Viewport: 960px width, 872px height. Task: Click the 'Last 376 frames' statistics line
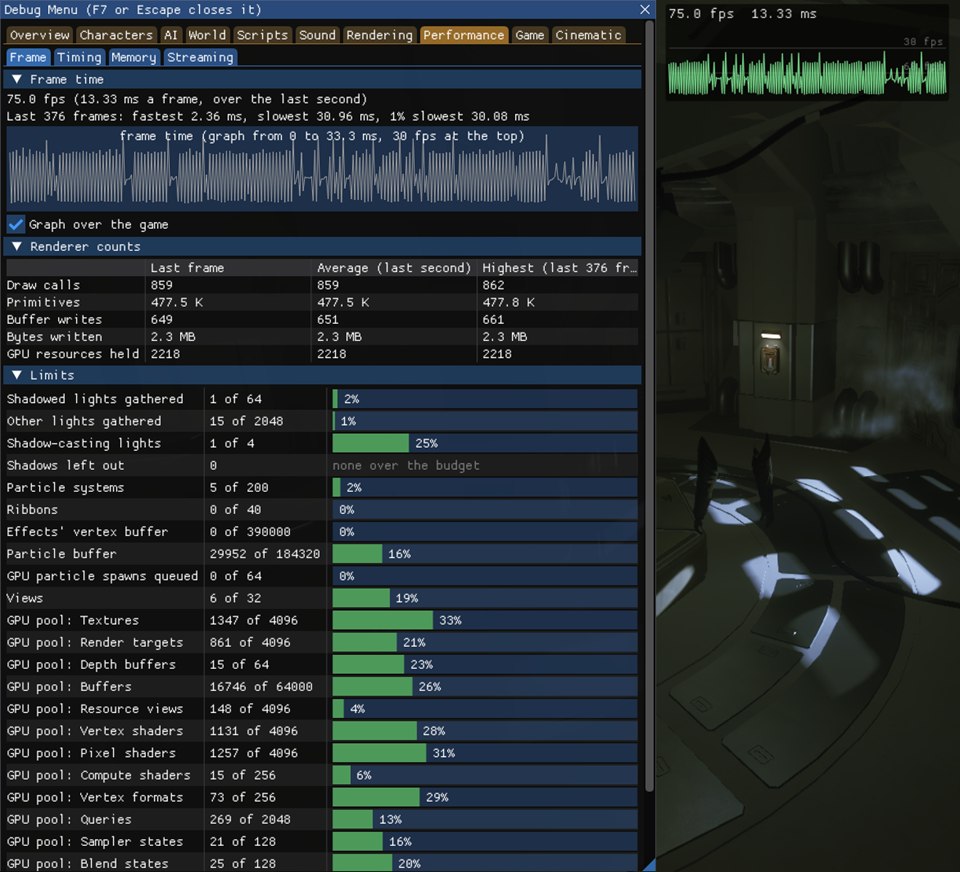(268, 116)
